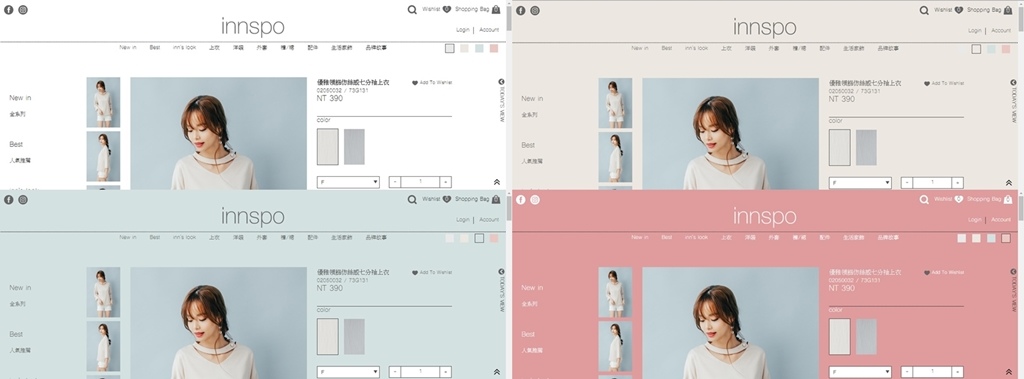
Task: Open Wishlist heart icon in pink-theme panel
Action: coord(959,199)
